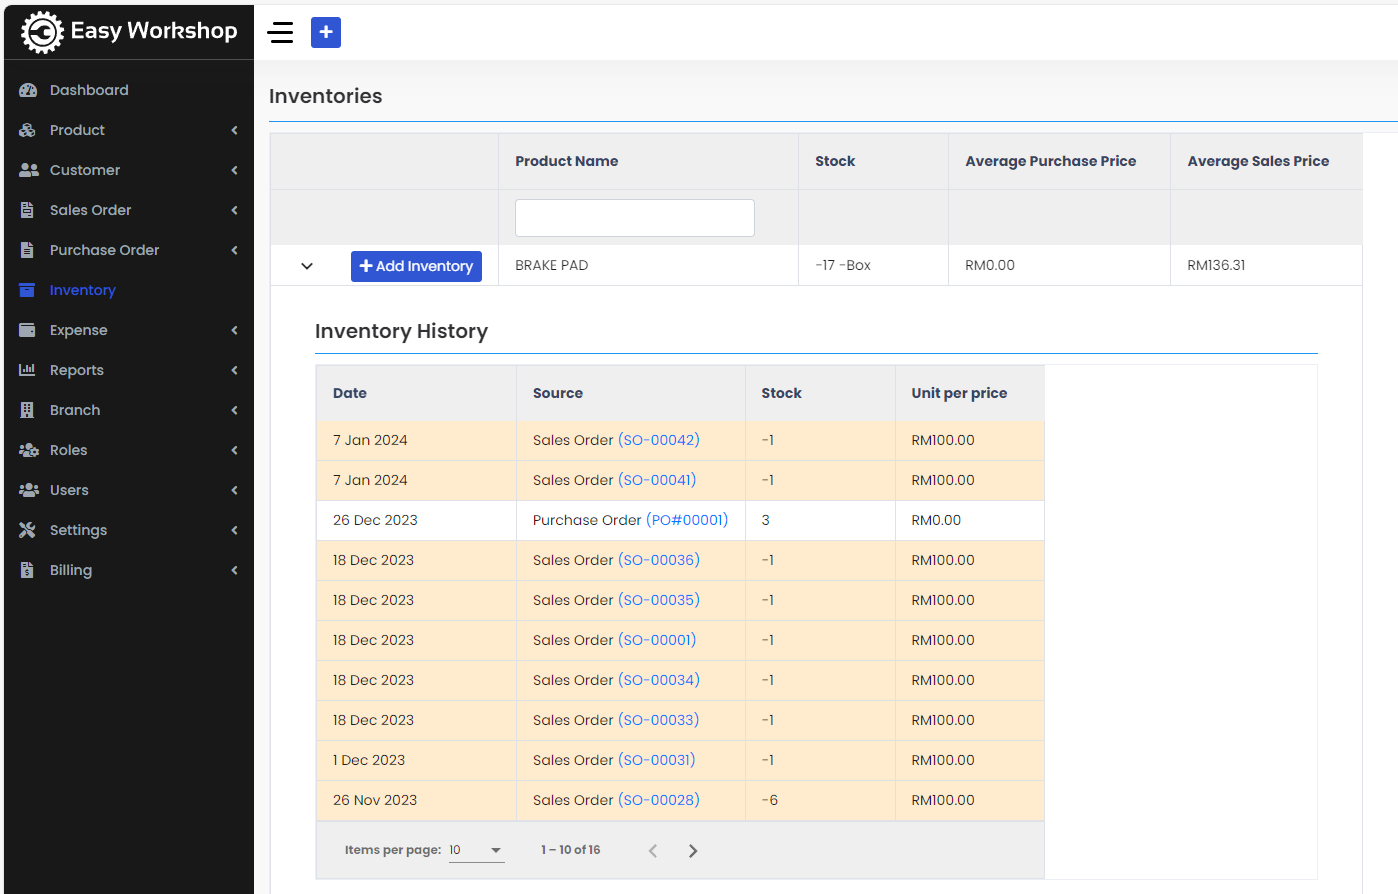Click the Dashboard gauge icon
Image resolution: width=1398 pixels, height=894 pixels.
pos(28,90)
